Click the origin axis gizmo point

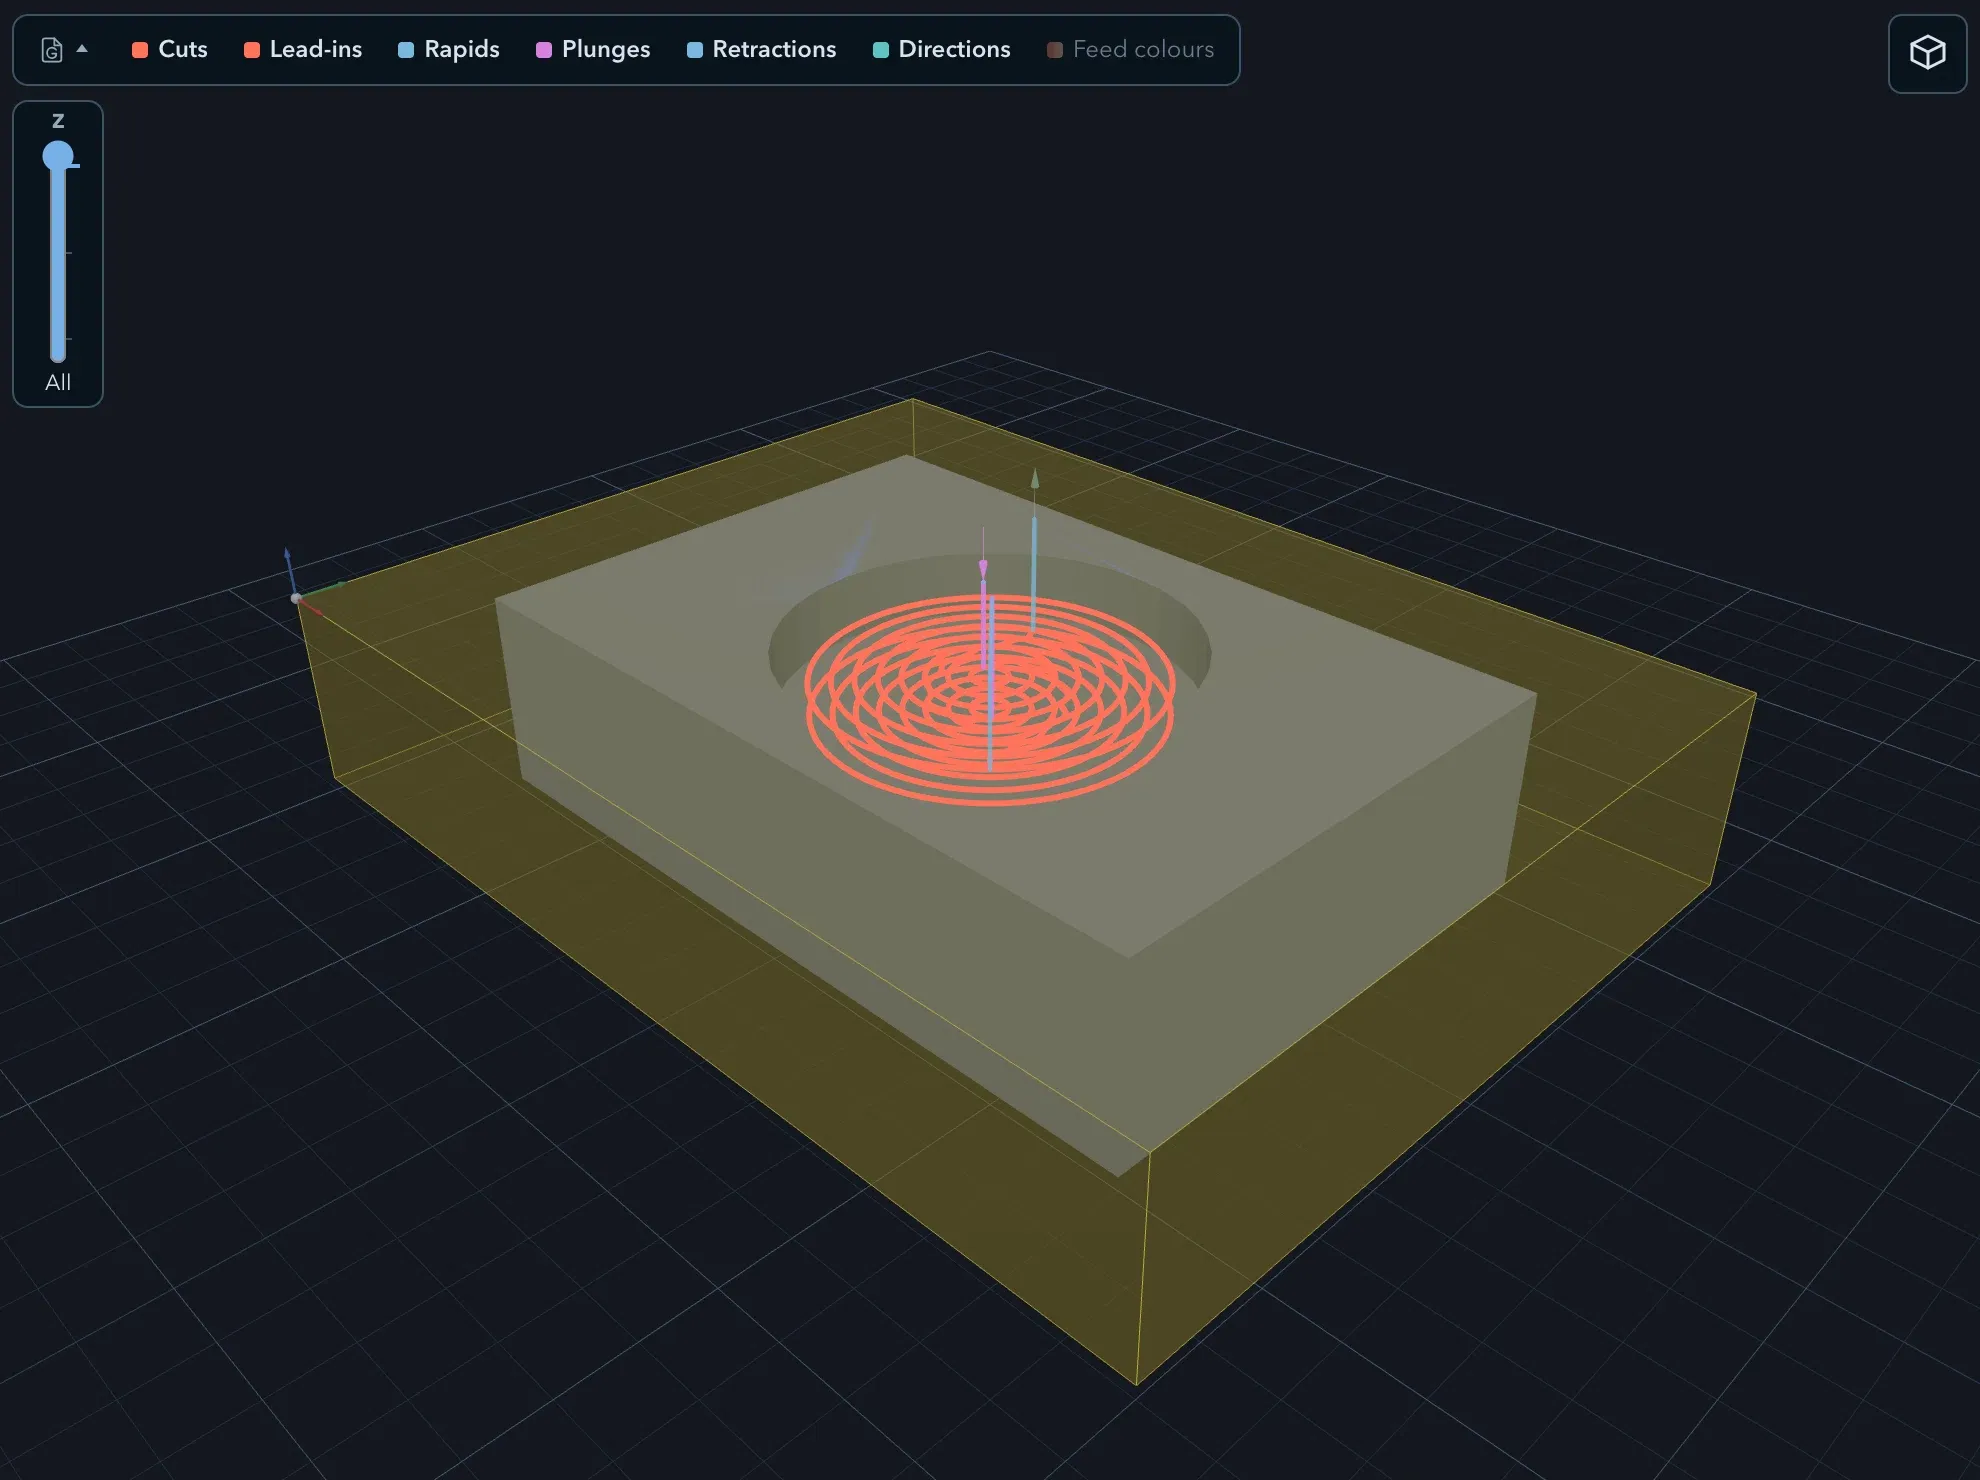click(x=296, y=598)
